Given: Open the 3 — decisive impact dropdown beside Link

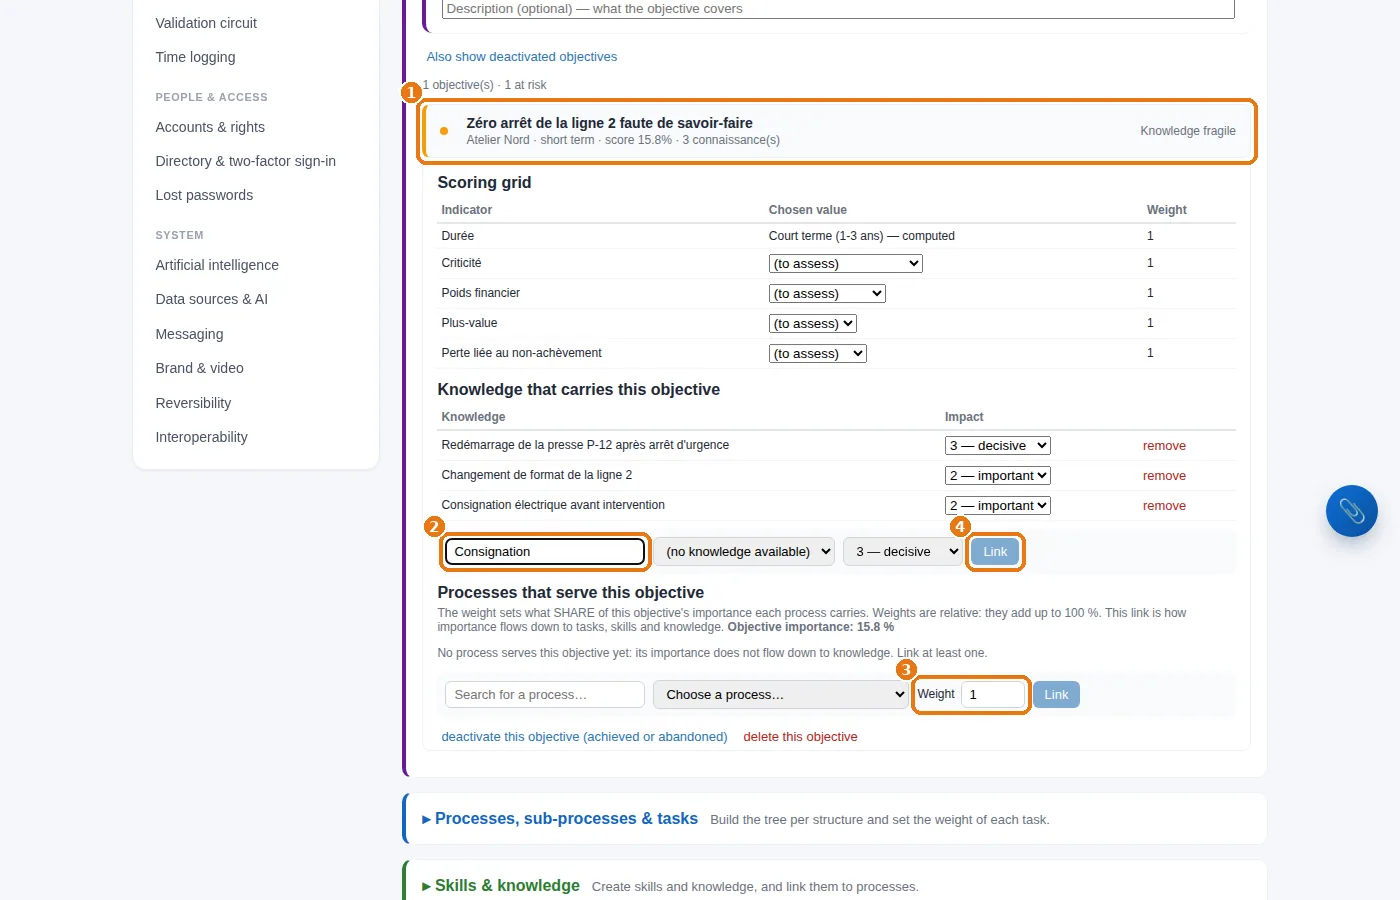Looking at the screenshot, I should point(903,552).
